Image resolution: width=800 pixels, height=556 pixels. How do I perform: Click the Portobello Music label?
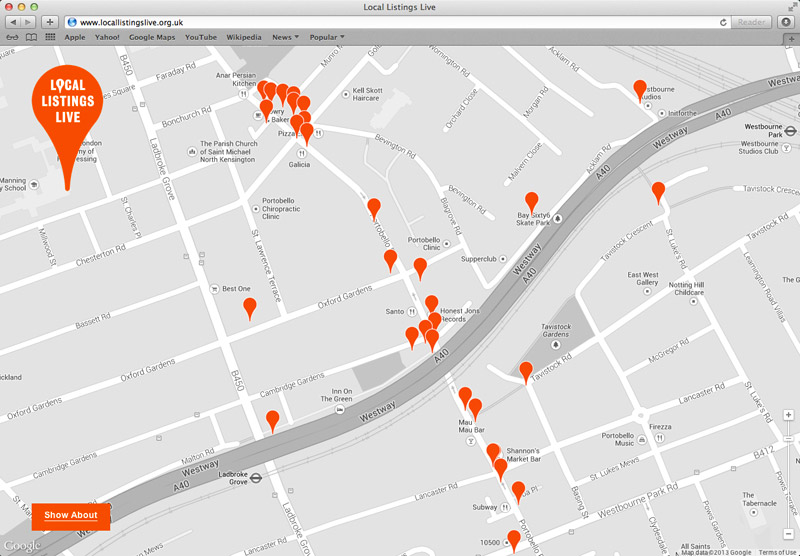point(618,440)
